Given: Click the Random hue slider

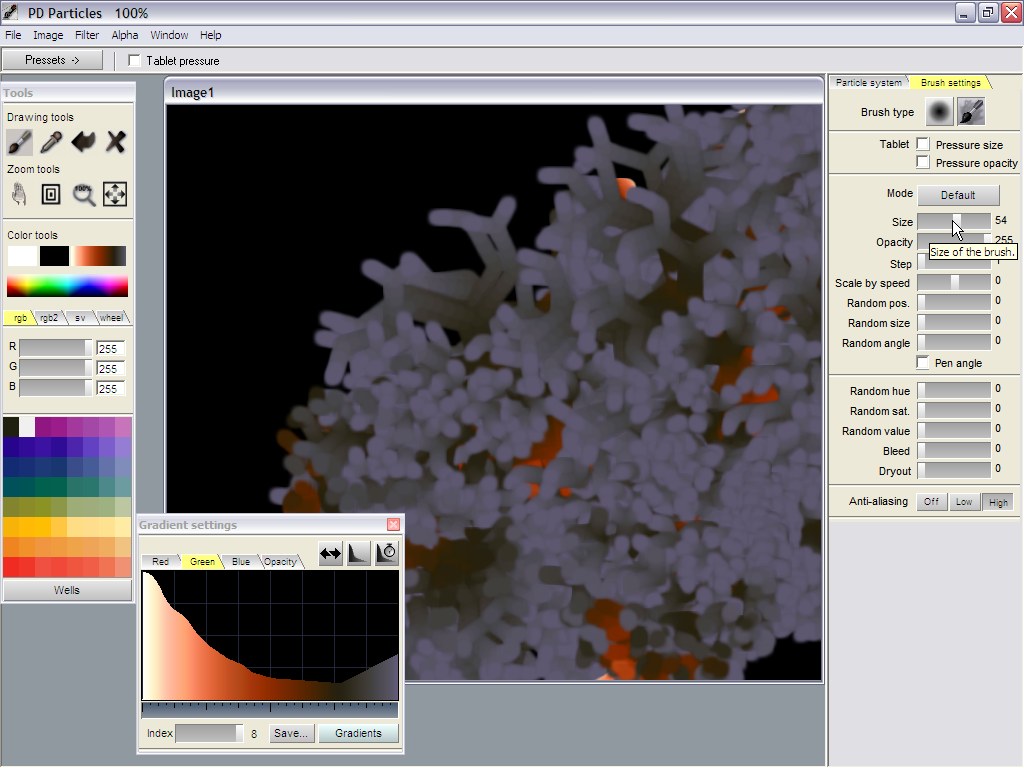Looking at the screenshot, I should pos(954,390).
